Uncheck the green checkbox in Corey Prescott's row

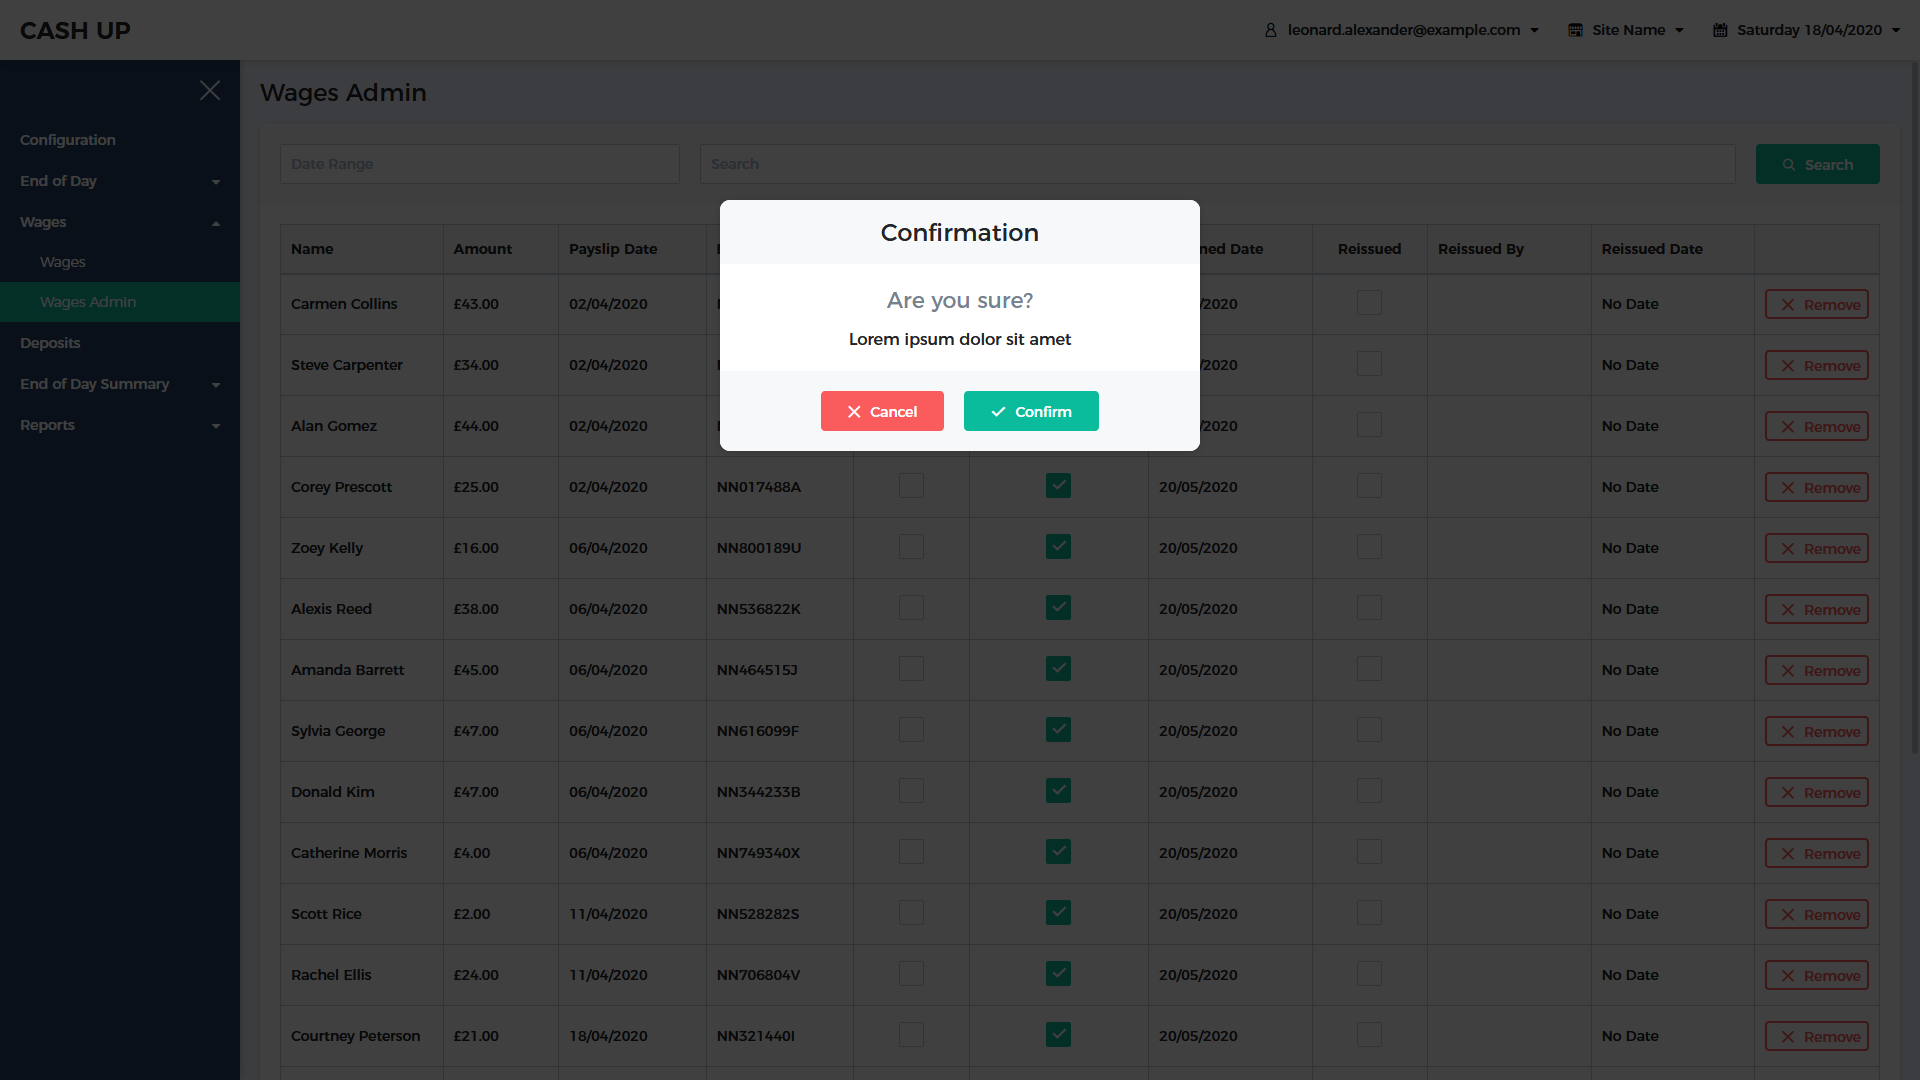point(1058,486)
